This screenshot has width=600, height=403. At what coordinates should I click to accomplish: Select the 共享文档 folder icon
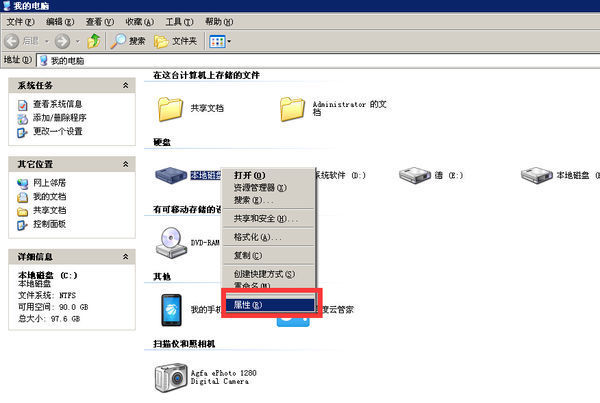click(170, 109)
